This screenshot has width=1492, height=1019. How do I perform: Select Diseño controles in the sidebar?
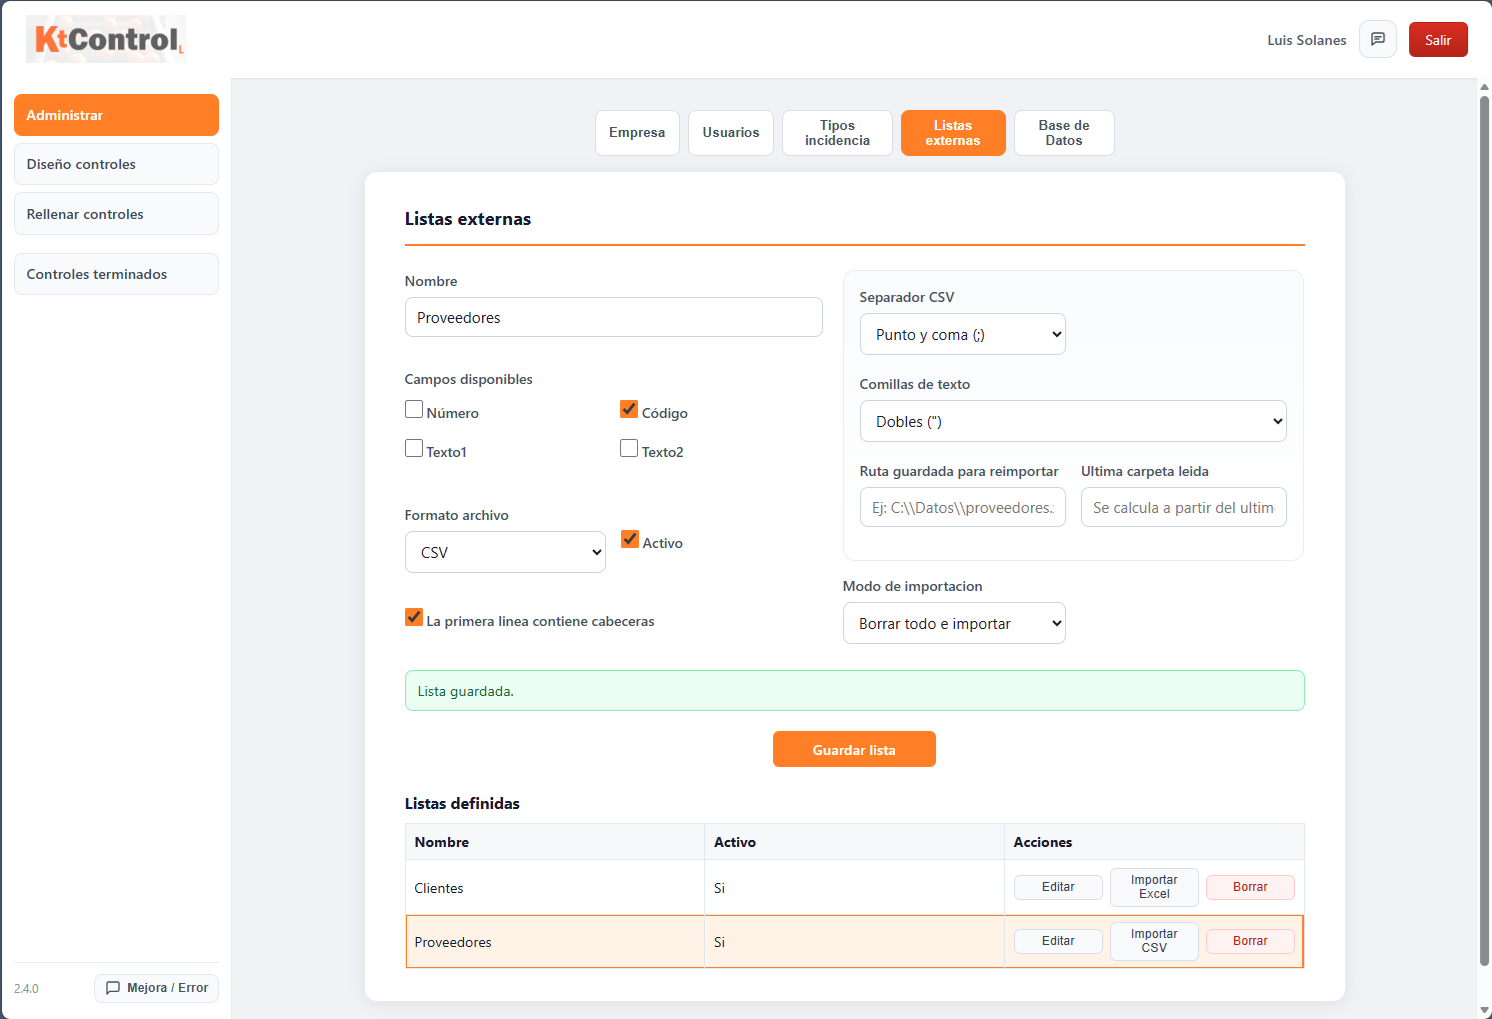tap(116, 164)
